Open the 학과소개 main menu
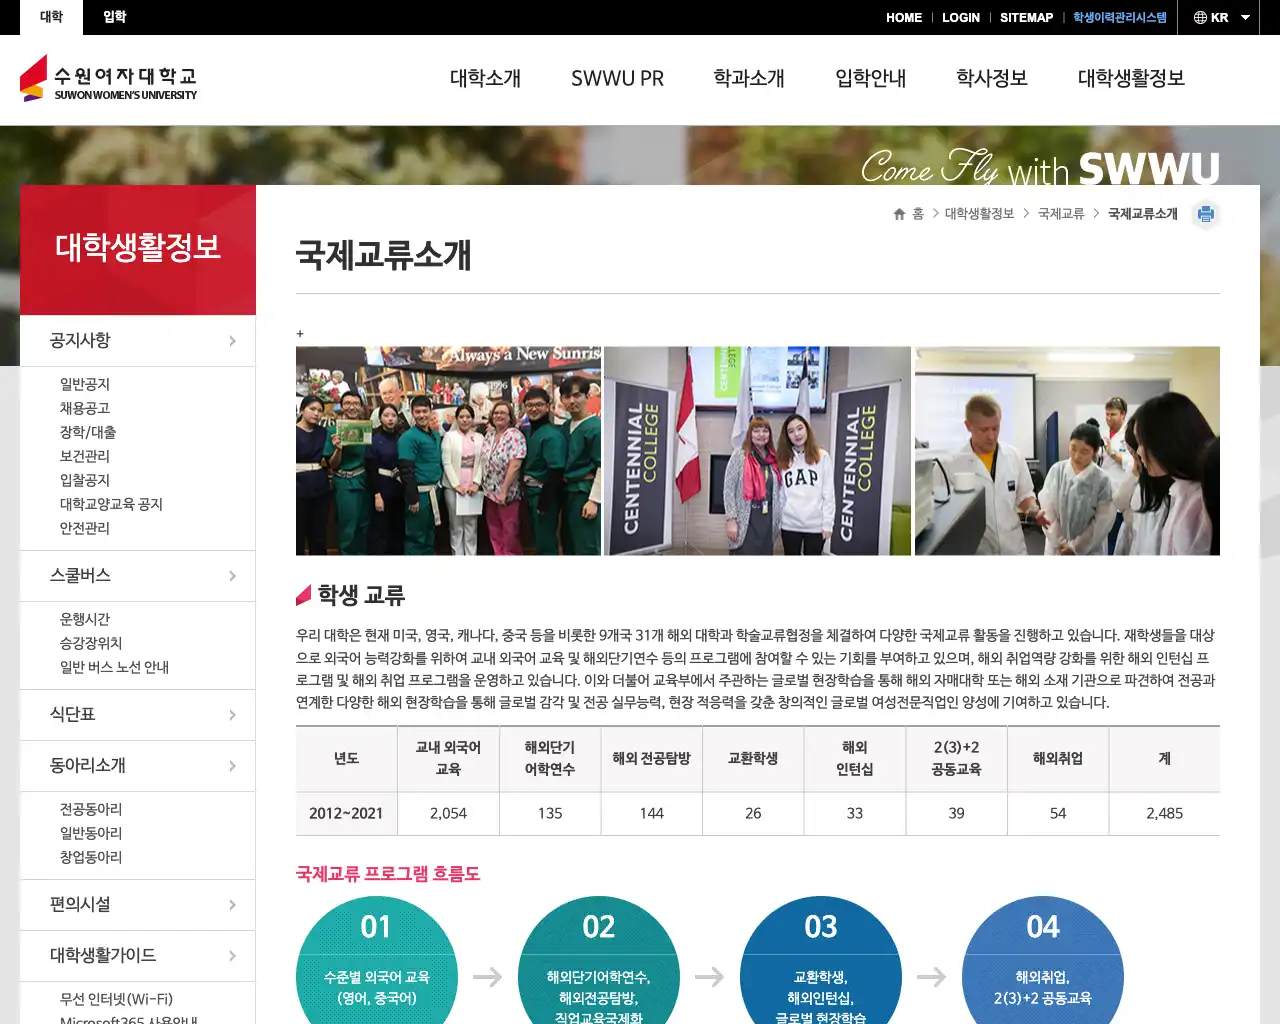The width and height of the screenshot is (1280, 1024). 749,78
